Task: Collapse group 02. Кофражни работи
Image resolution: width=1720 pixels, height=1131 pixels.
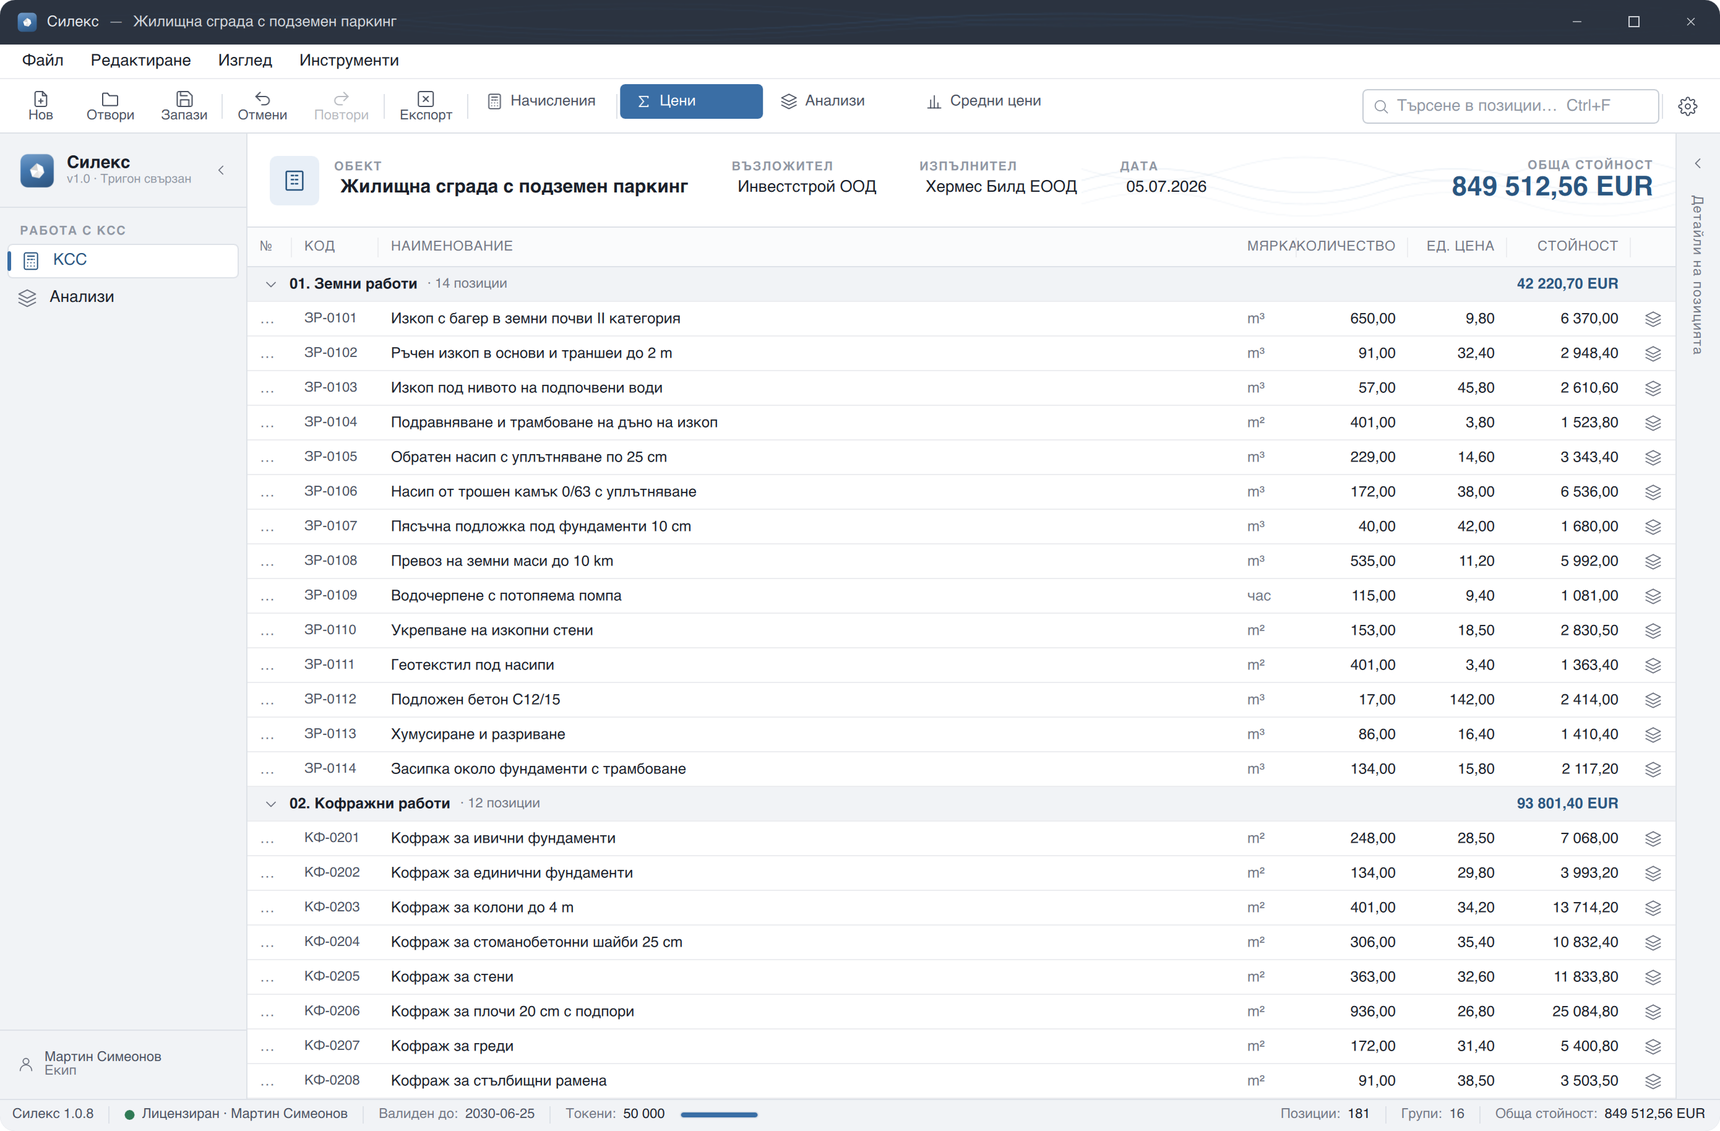Action: [x=270, y=804]
